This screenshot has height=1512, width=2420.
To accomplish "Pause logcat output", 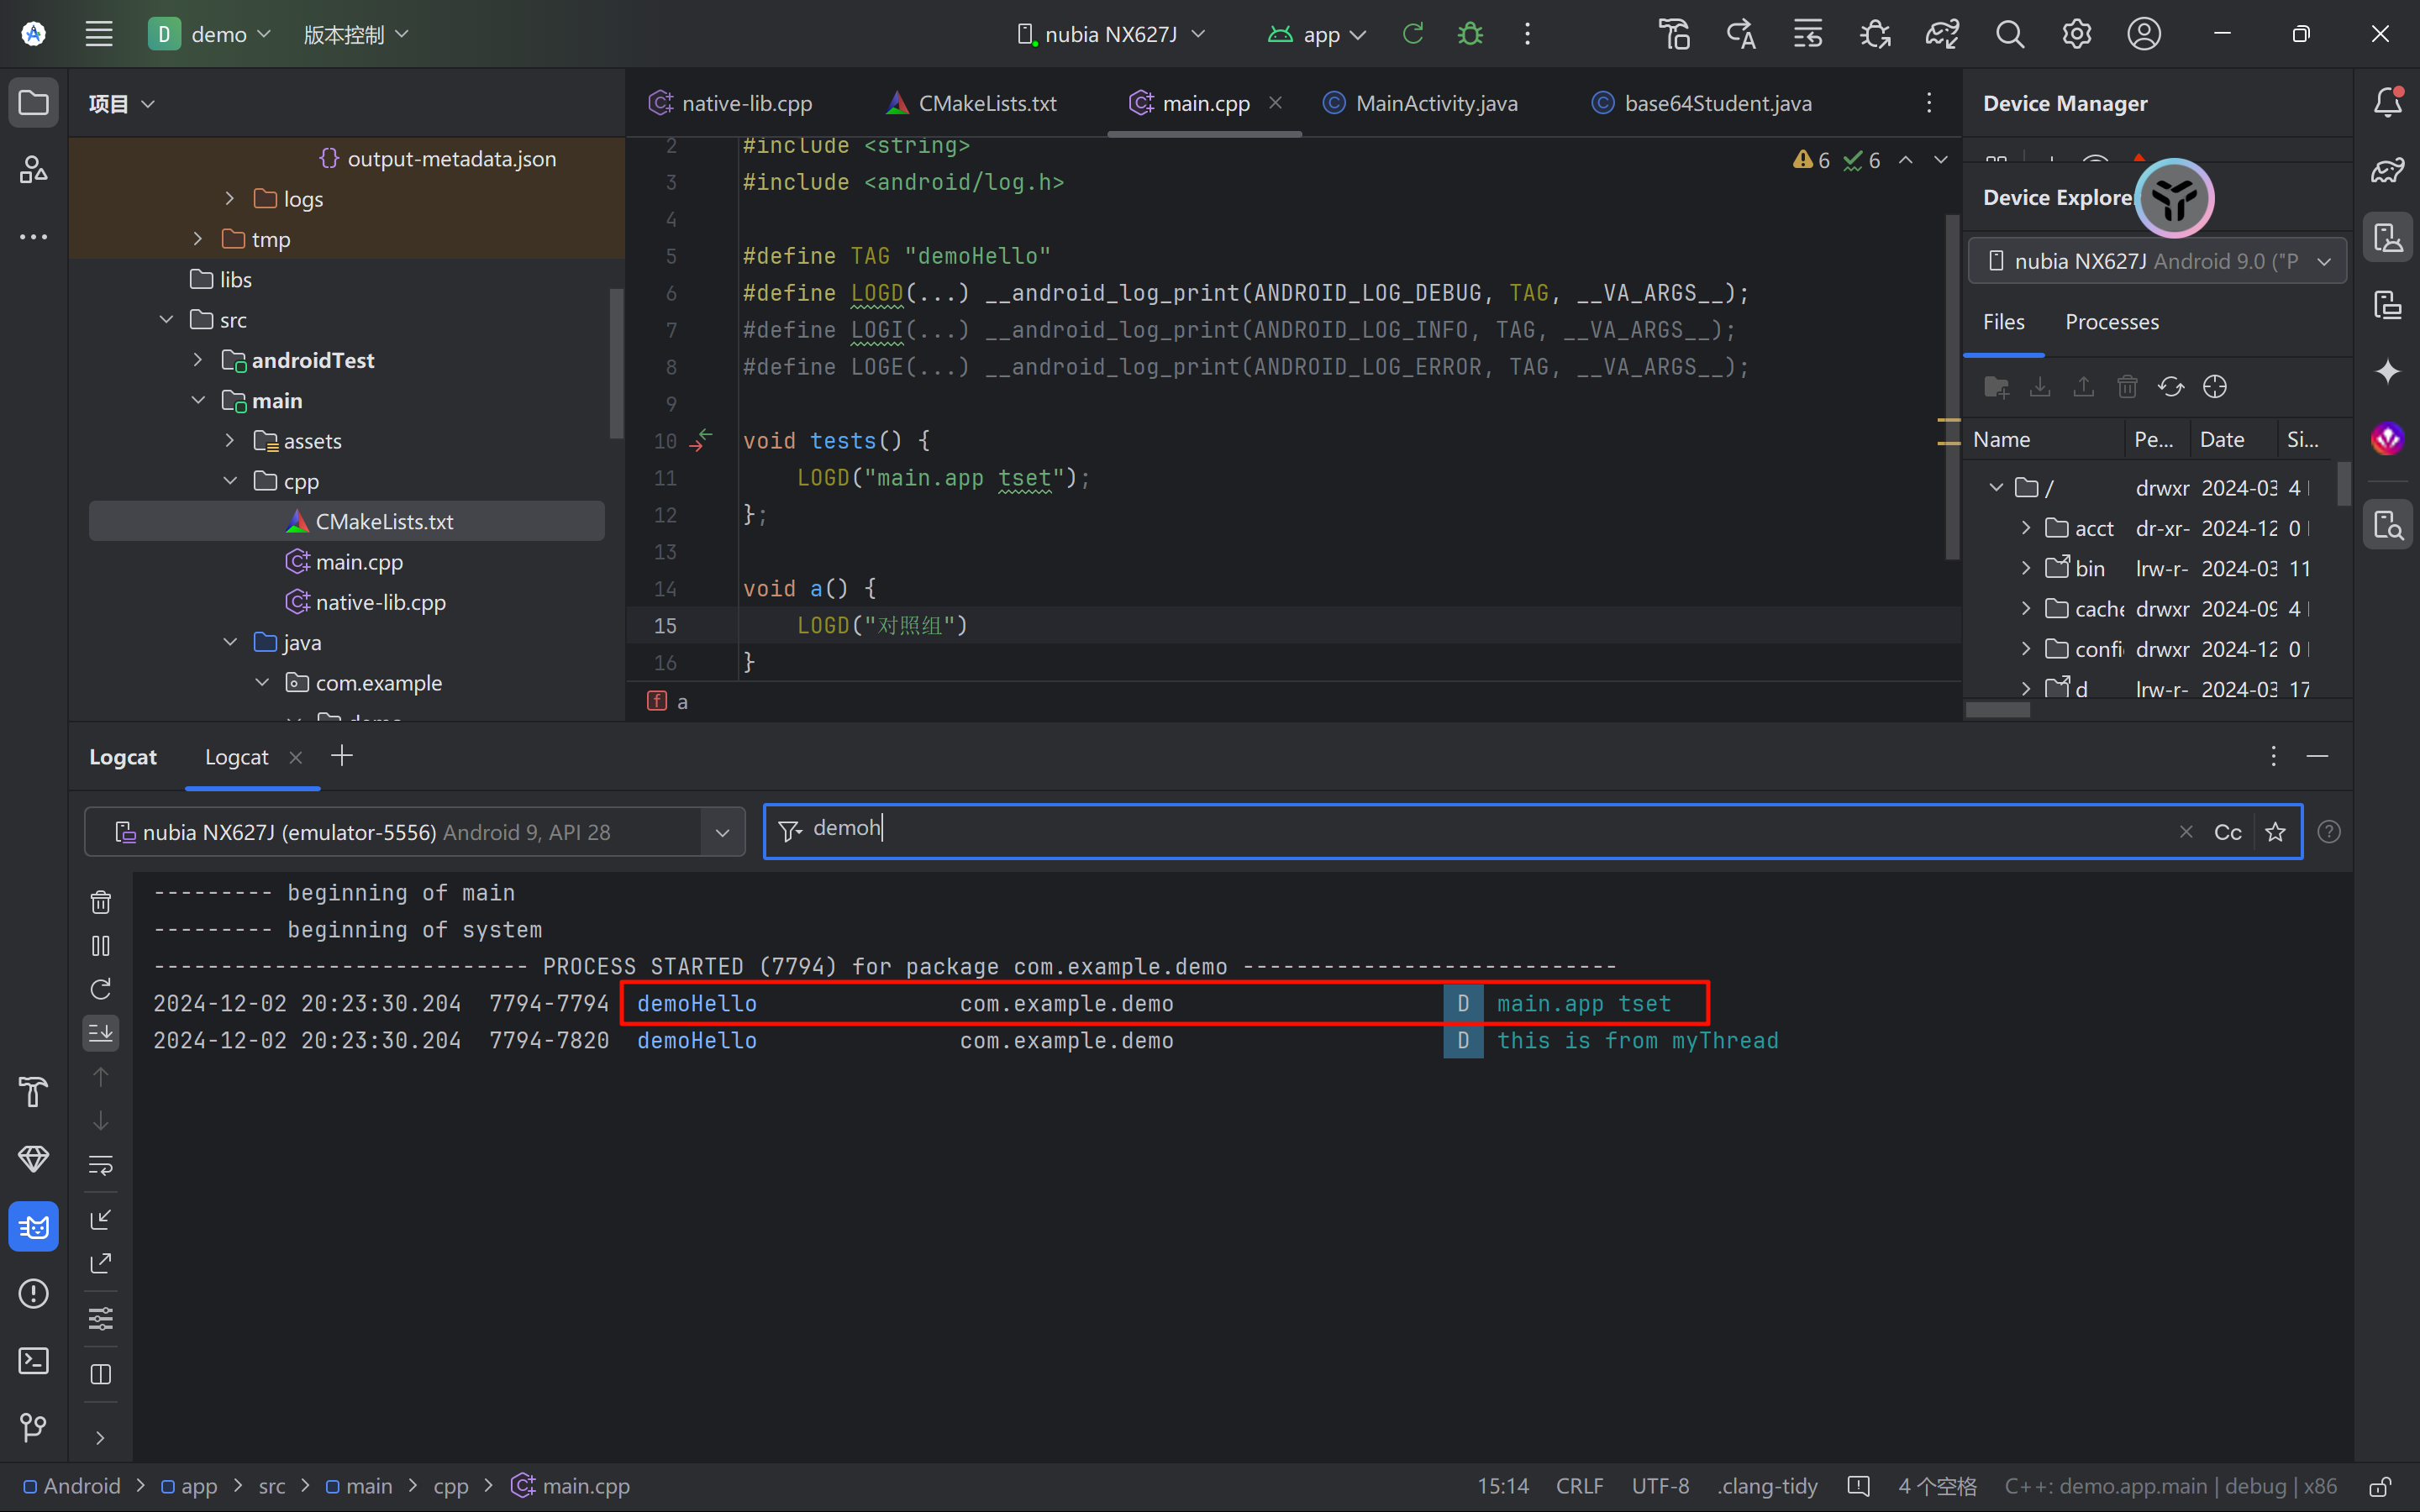I will tap(101, 946).
